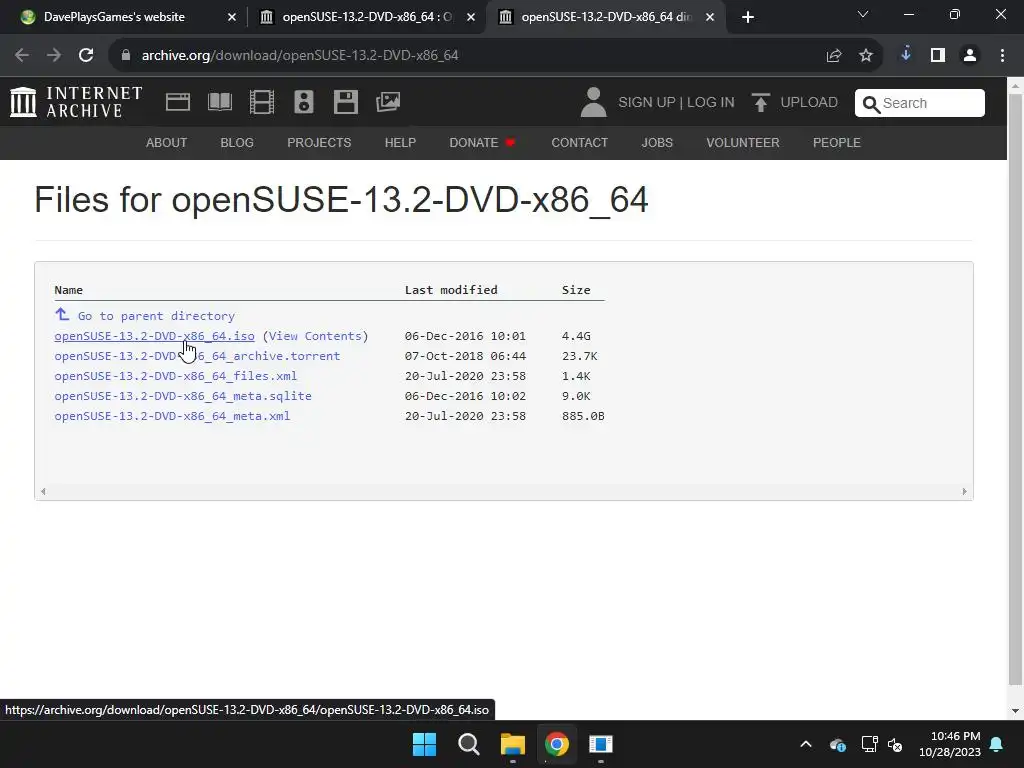Screen dimensions: 1024x768
Task: Click View Contents link
Action: (x=315, y=336)
